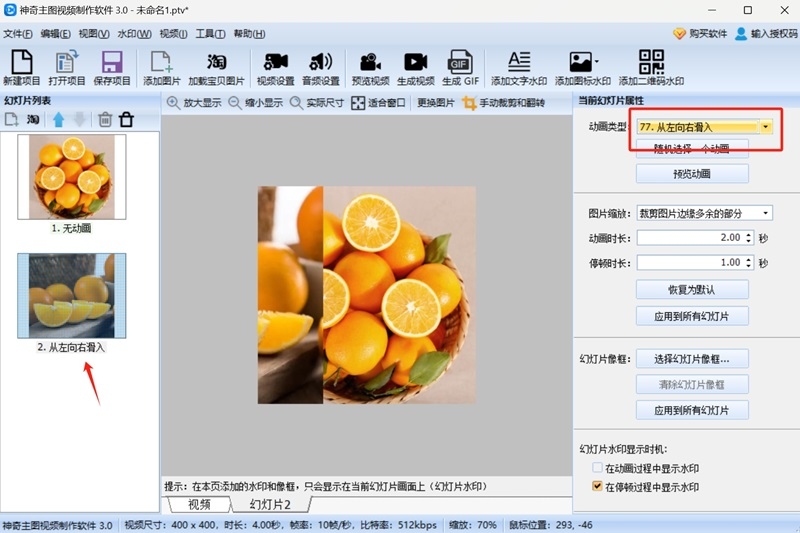Click 应用到所有幻灯片 under animation settings
The height and width of the screenshot is (533, 800).
point(692,316)
